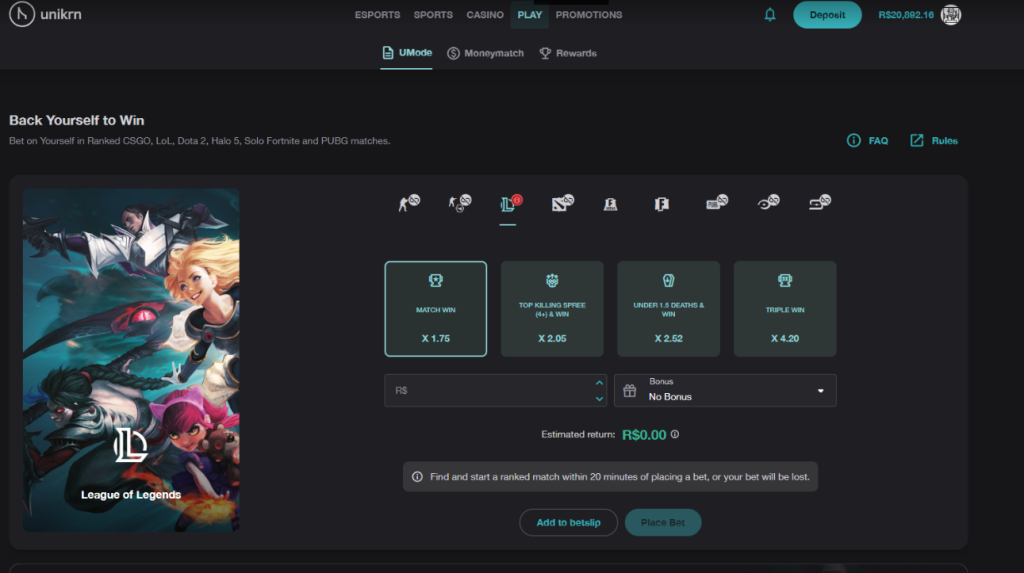The width and height of the screenshot is (1024, 573).
Task: Decrease bet amount with down arrow
Action: (x=599, y=399)
